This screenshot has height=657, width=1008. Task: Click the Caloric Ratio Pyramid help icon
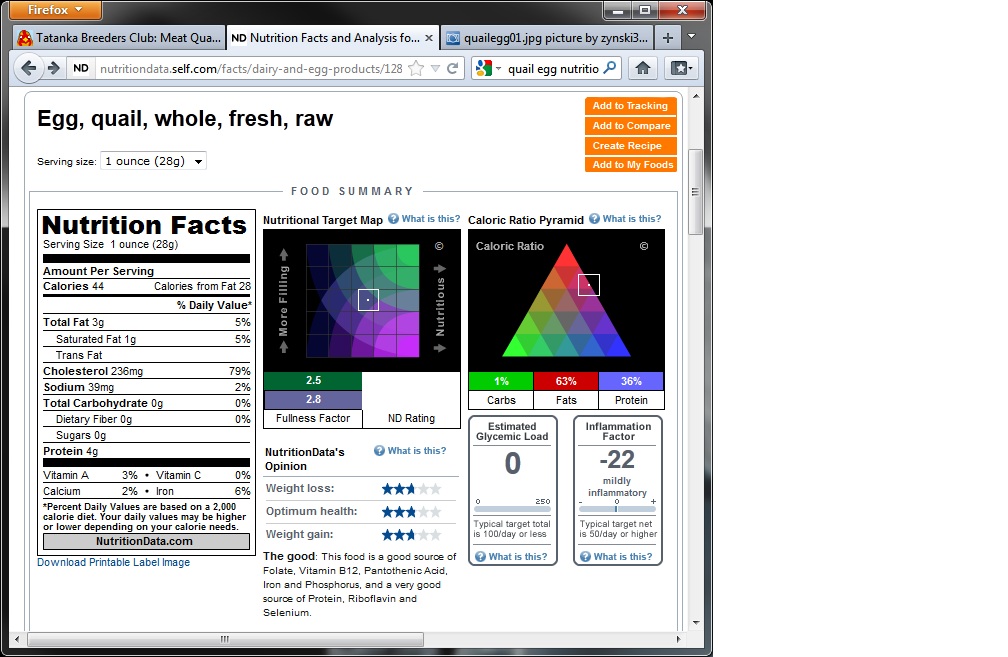(595, 219)
